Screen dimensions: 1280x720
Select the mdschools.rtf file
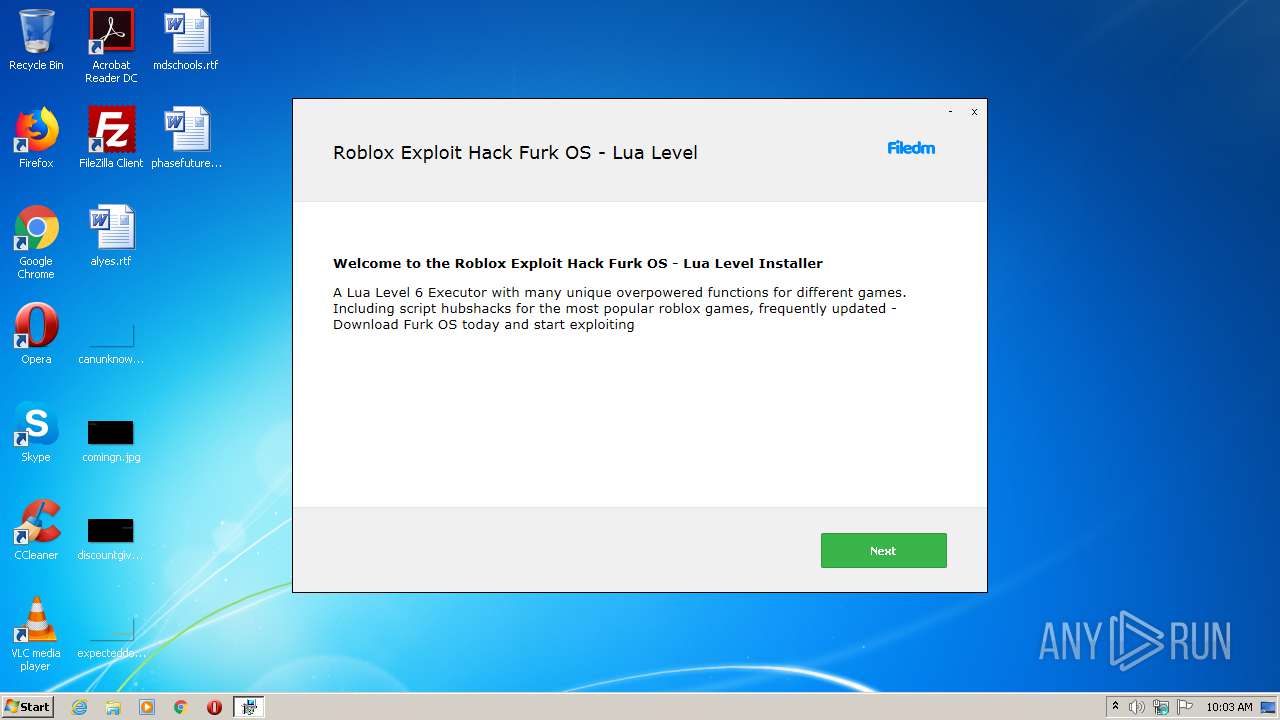click(x=186, y=41)
